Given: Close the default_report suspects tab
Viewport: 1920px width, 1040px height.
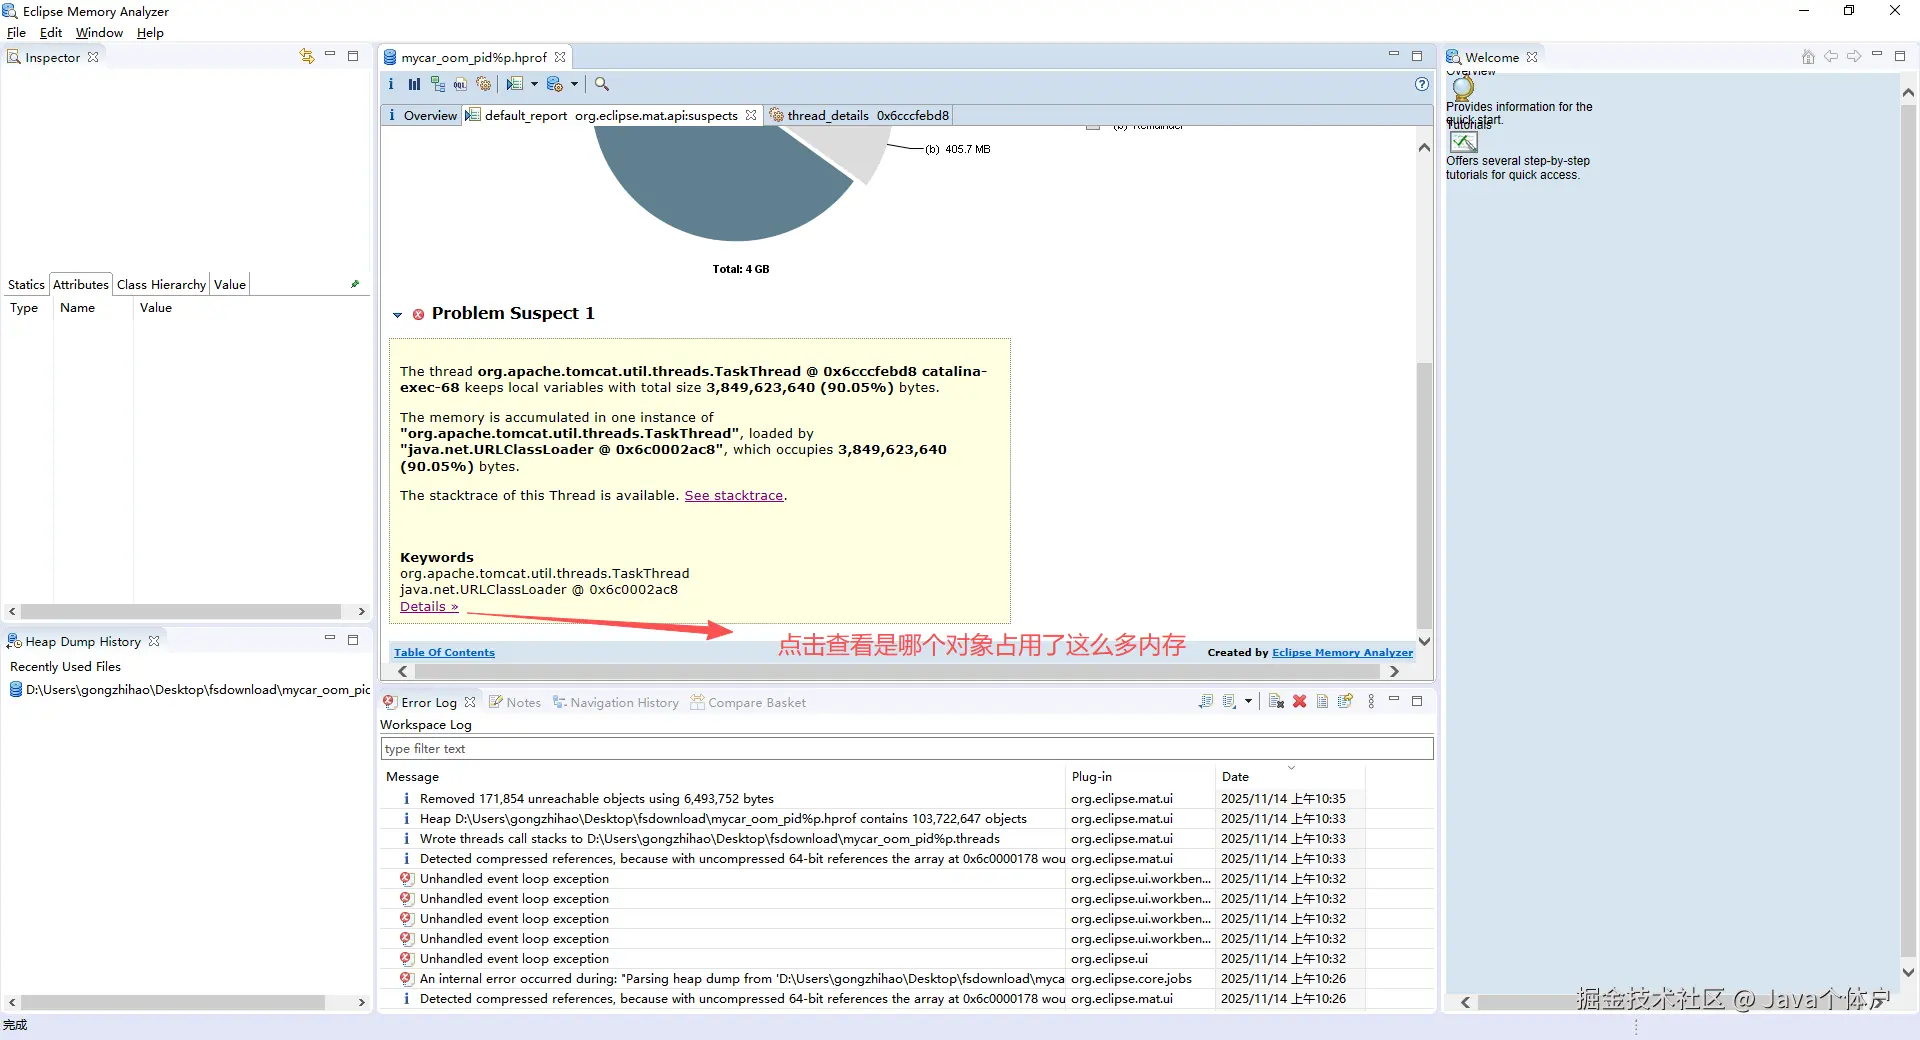Looking at the screenshot, I should click(x=751, y=115).
